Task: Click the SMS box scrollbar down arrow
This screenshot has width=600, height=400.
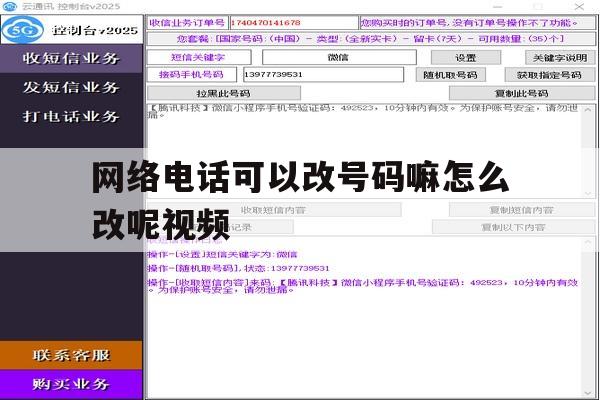Action: (x=588, y=193)
